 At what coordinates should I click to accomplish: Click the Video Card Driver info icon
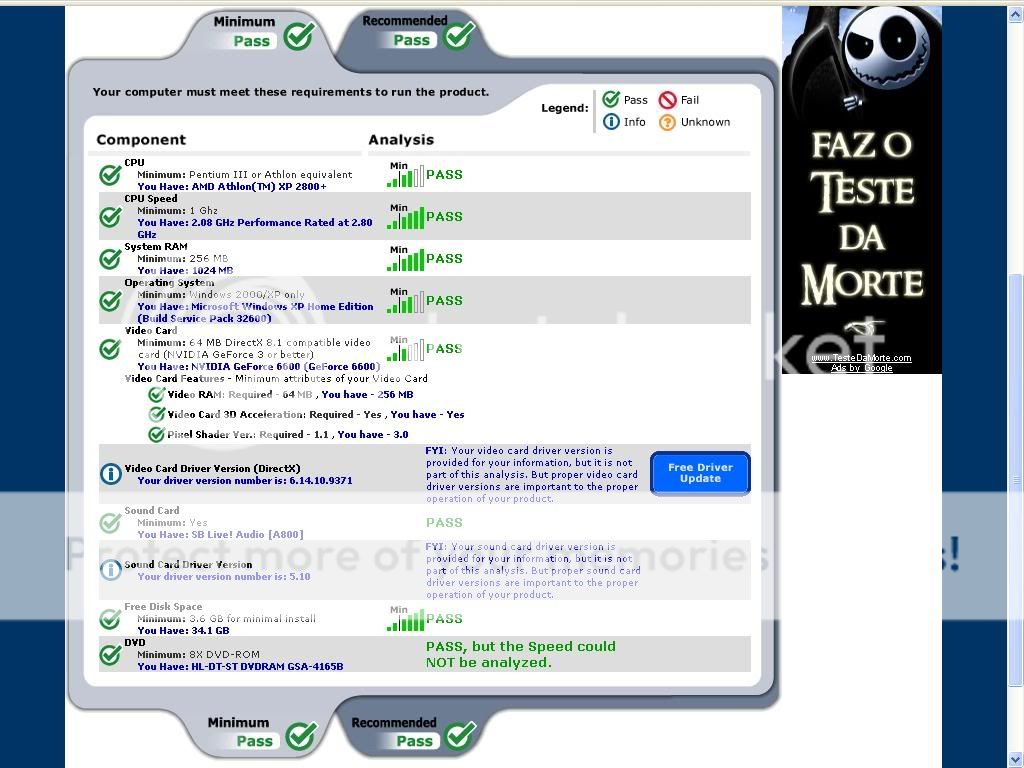pos(111,474)
